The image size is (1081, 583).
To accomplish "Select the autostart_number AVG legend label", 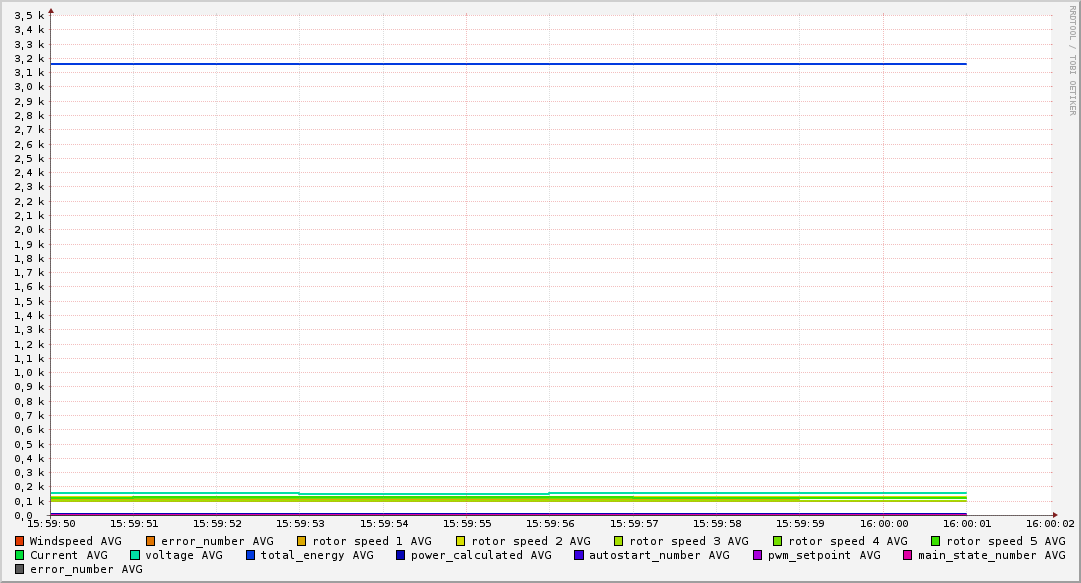I will [659, 555].
